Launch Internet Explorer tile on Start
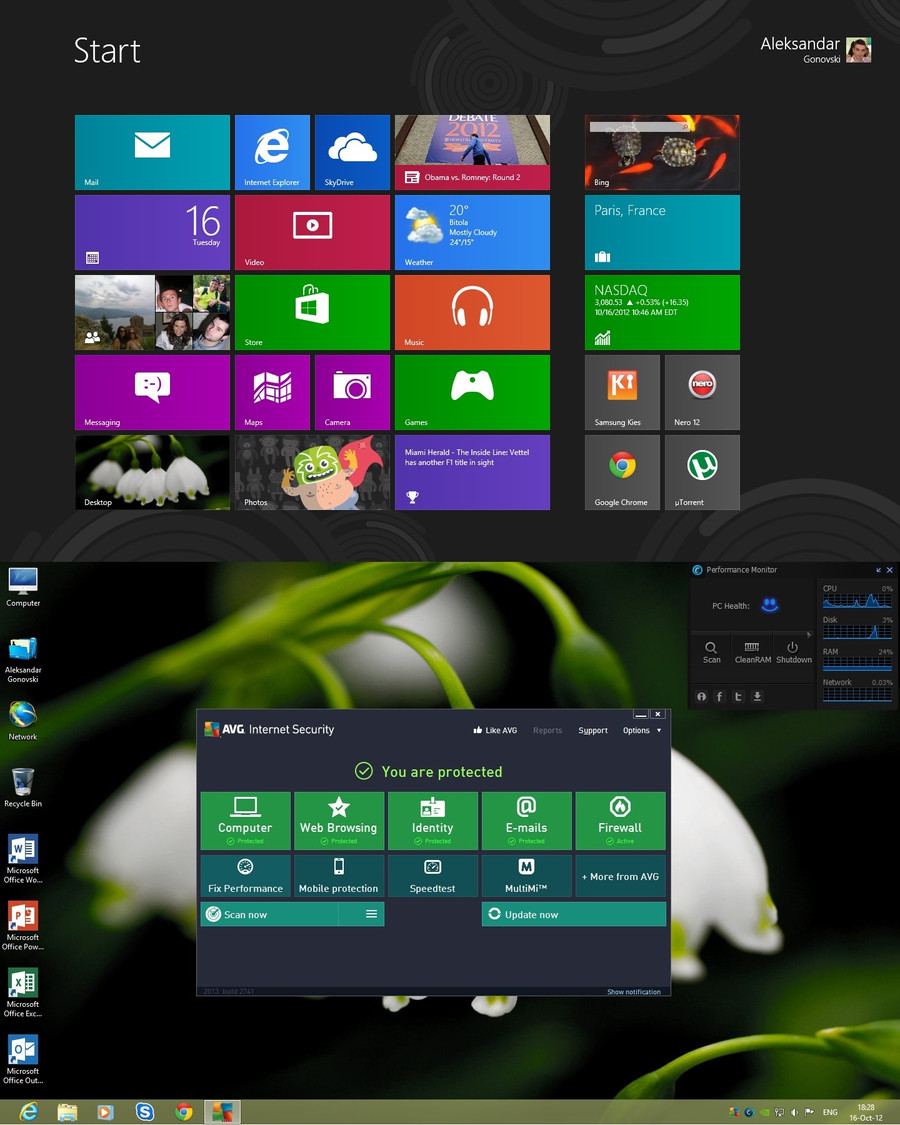This screenshot has height=1125, width=900. pyautogui.click(x=272, y=152)
